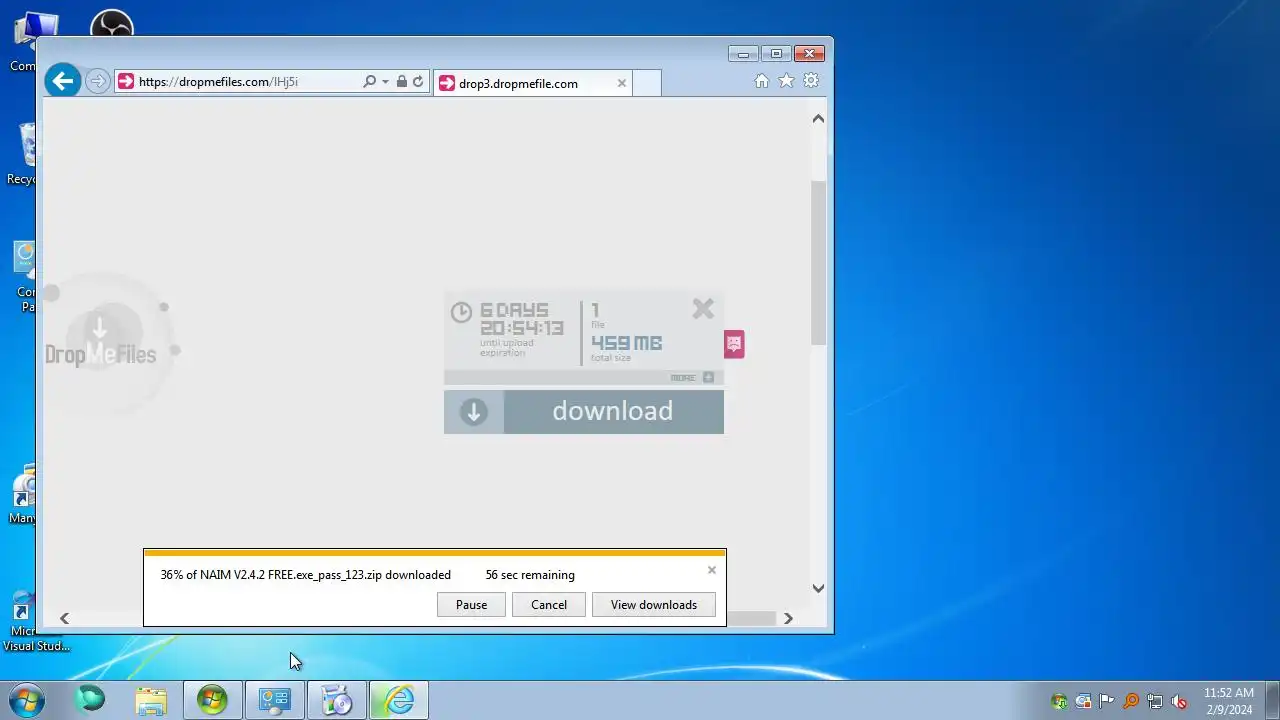Viewport: 1280px width, 720px height.
Task: Click the NAIM V2.4.2 FREE download filename
Action: [290, 575]
